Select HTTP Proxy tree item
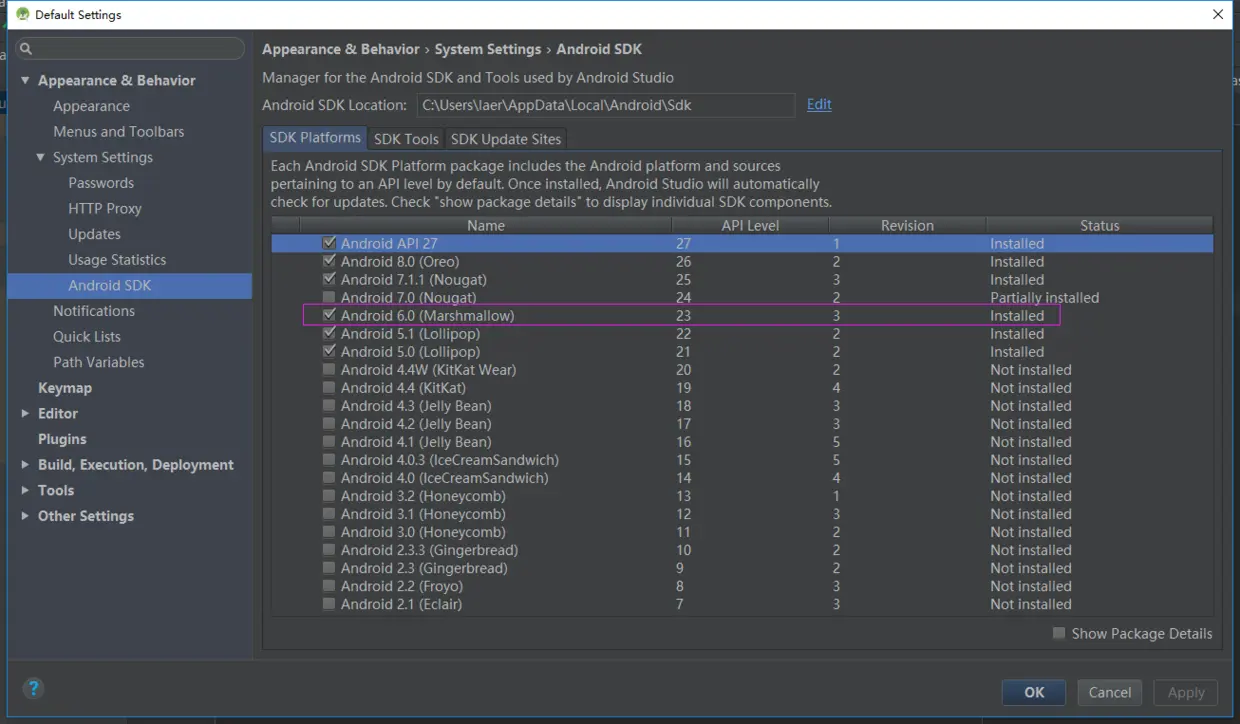 pos(105,208)
